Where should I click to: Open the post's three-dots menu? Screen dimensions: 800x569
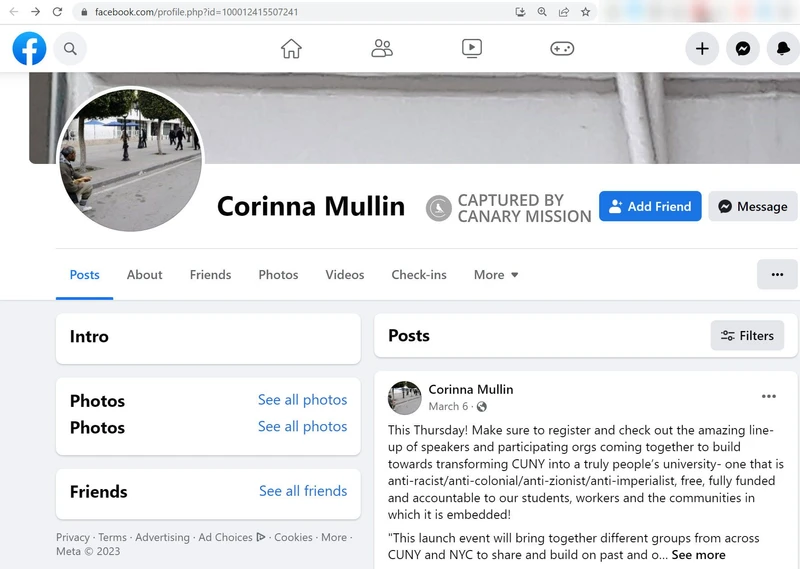click(768, 397)
